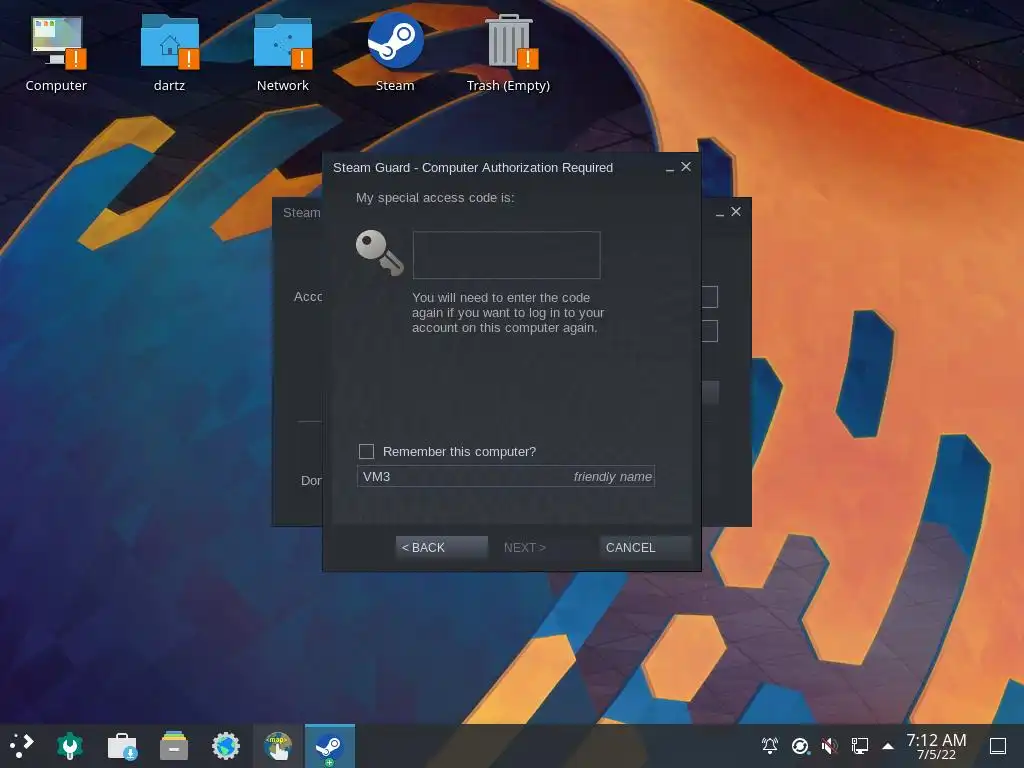
Task: Open the notifications bell in the system tray
Action: [770, 745]
